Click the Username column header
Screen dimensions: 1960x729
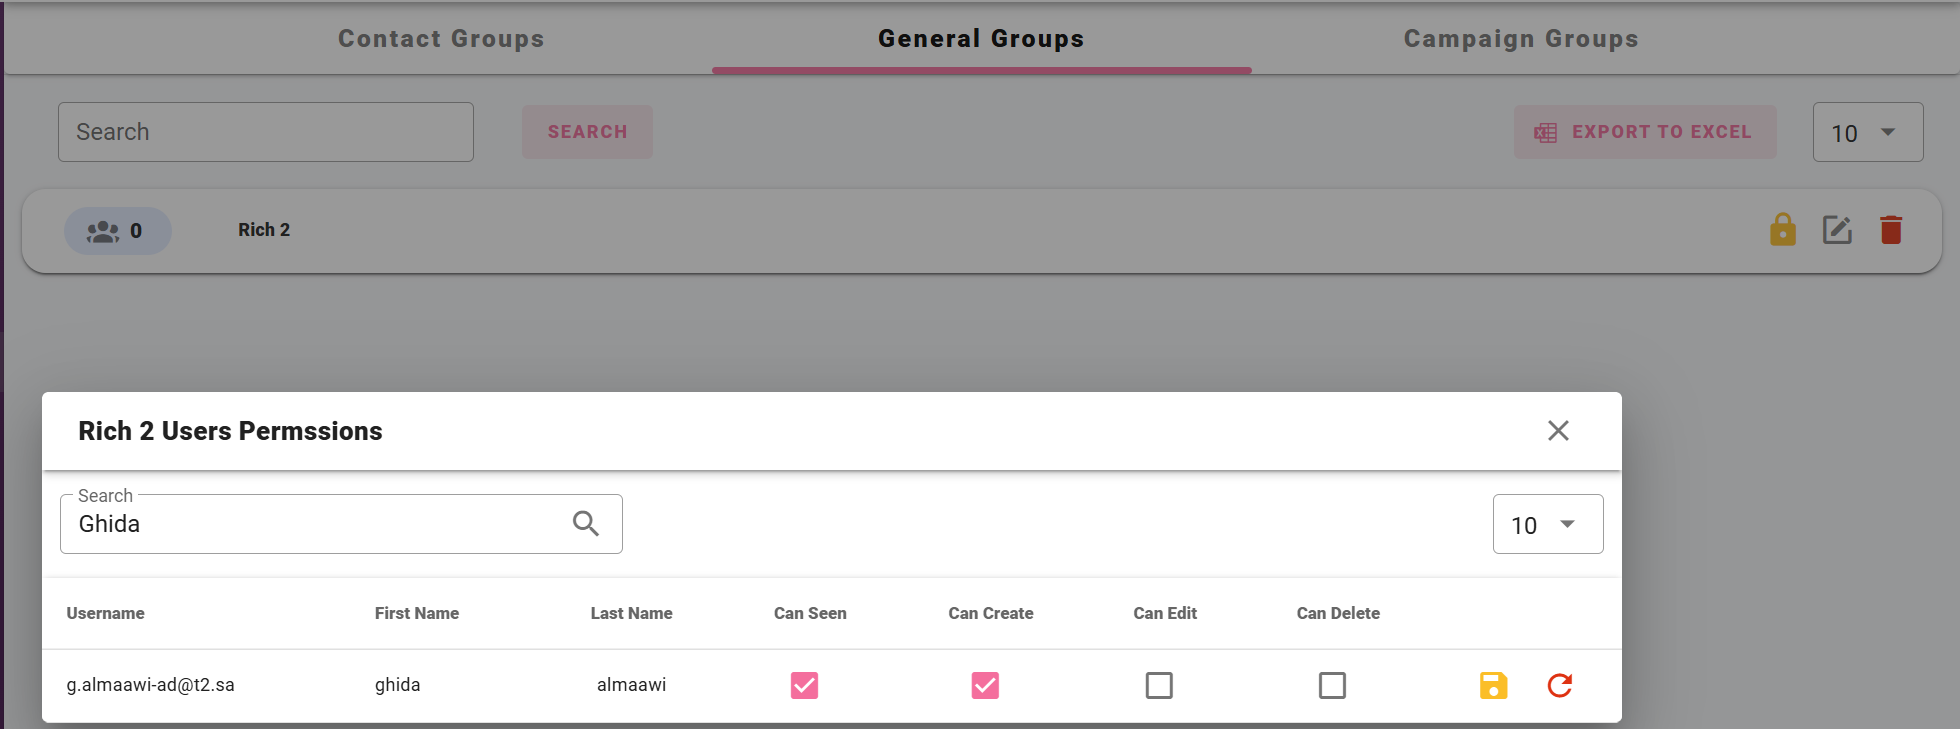coord(106,613)
